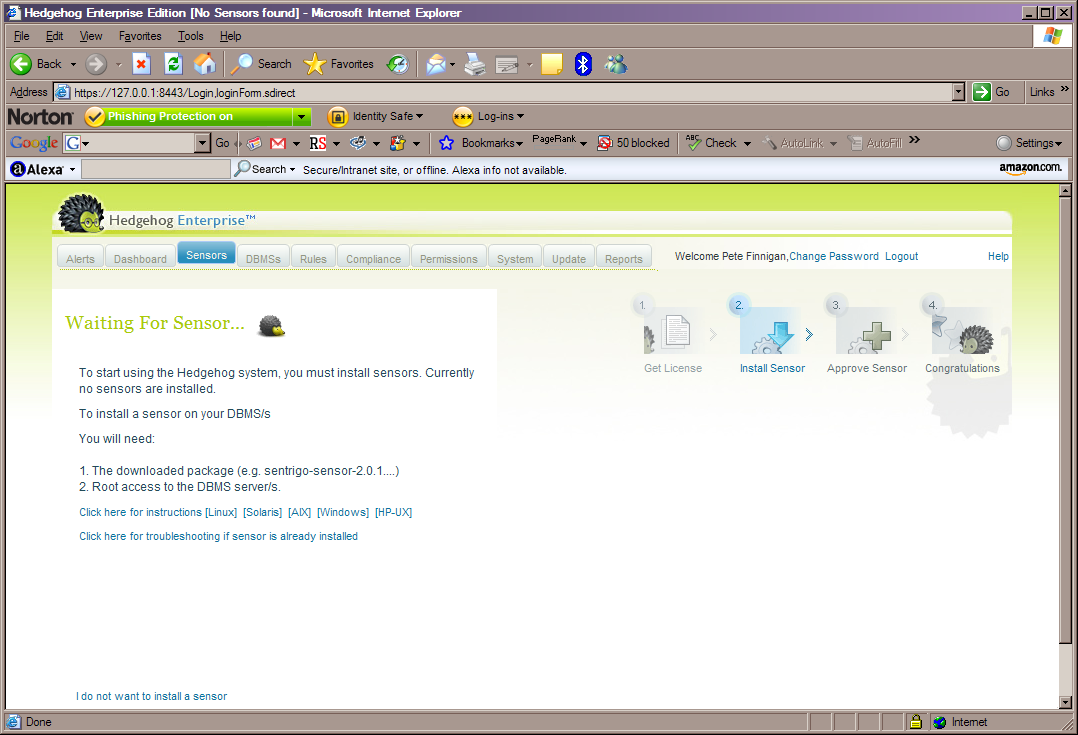The height and width of the screenshot is (735, 1078).
Task: Click the red X Stop icon
Action: 141,64
